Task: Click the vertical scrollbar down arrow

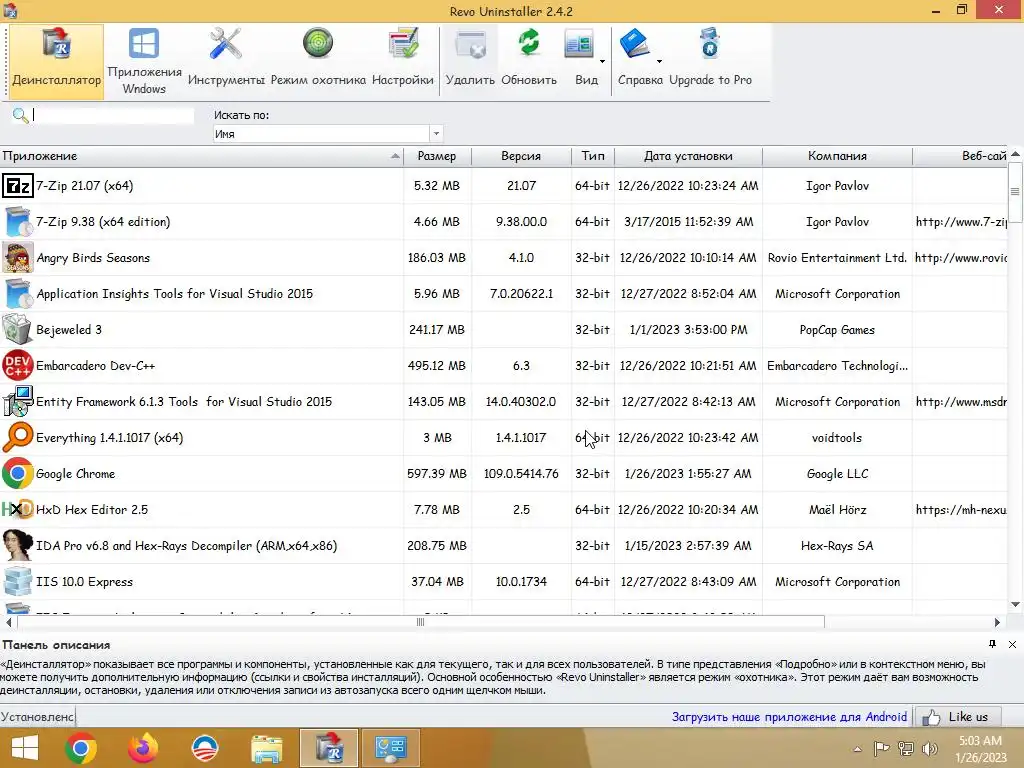Action: 1016,605
